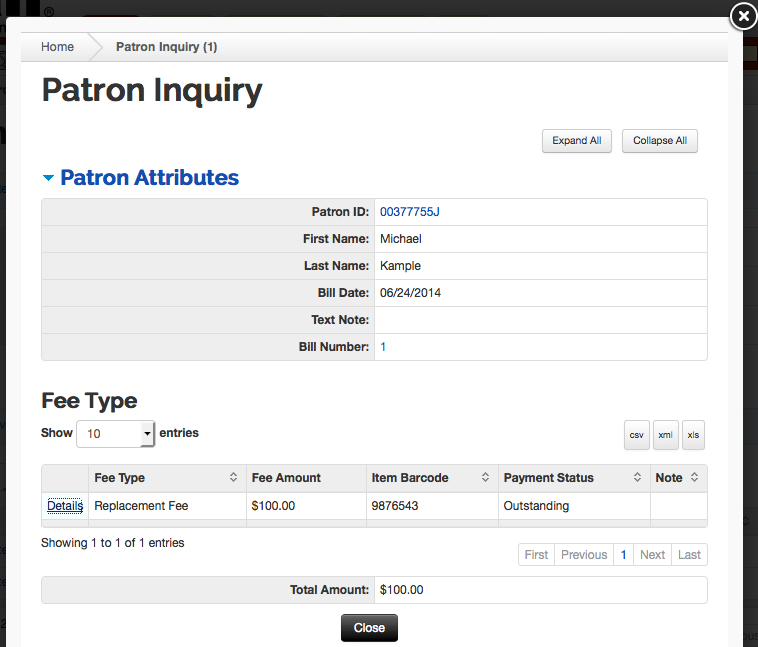
Task: Click the Collapse All button
Action: pyautogui.click(x=660, y=141)
